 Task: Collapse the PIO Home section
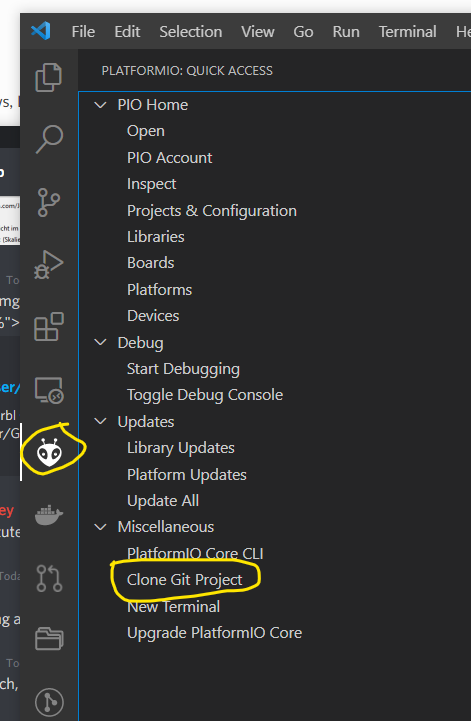click(x=100, y=105)
